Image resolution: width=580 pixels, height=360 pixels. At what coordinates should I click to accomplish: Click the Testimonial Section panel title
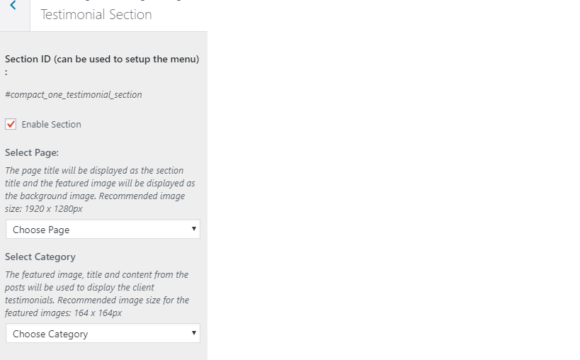96,14
